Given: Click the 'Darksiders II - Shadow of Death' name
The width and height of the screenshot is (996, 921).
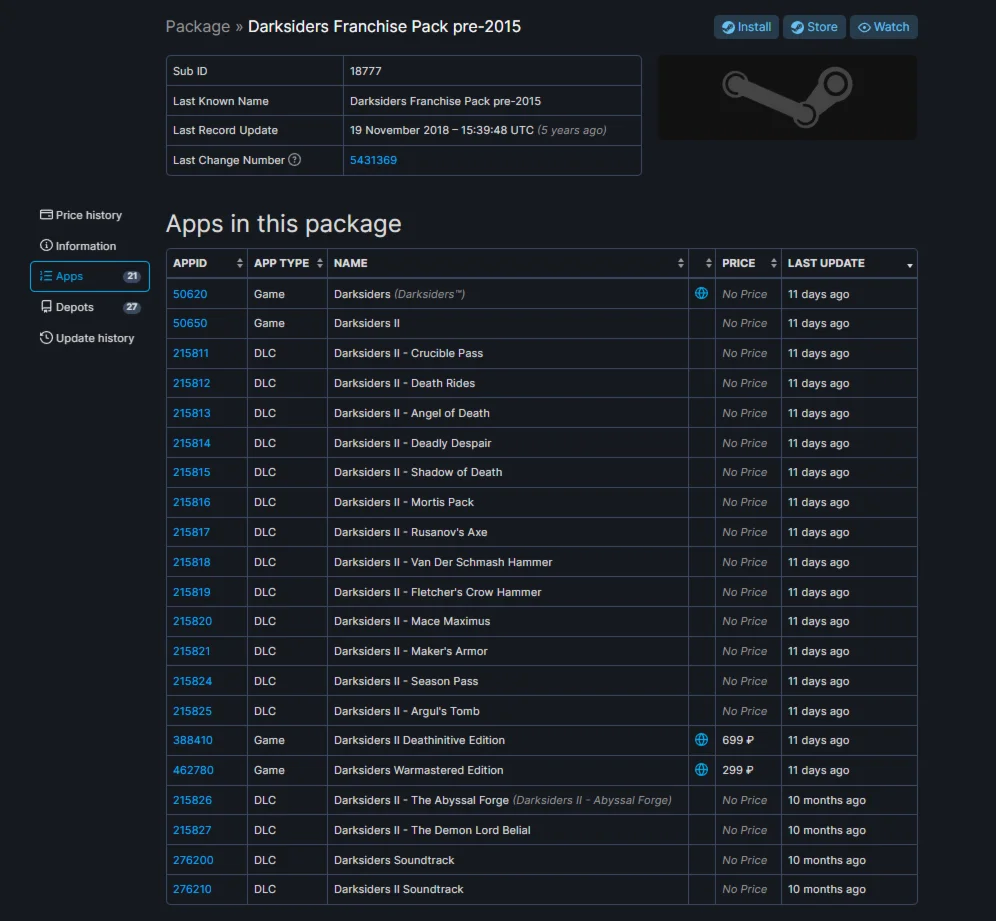Looking at the screenshot, I should [x=418, y=472].
